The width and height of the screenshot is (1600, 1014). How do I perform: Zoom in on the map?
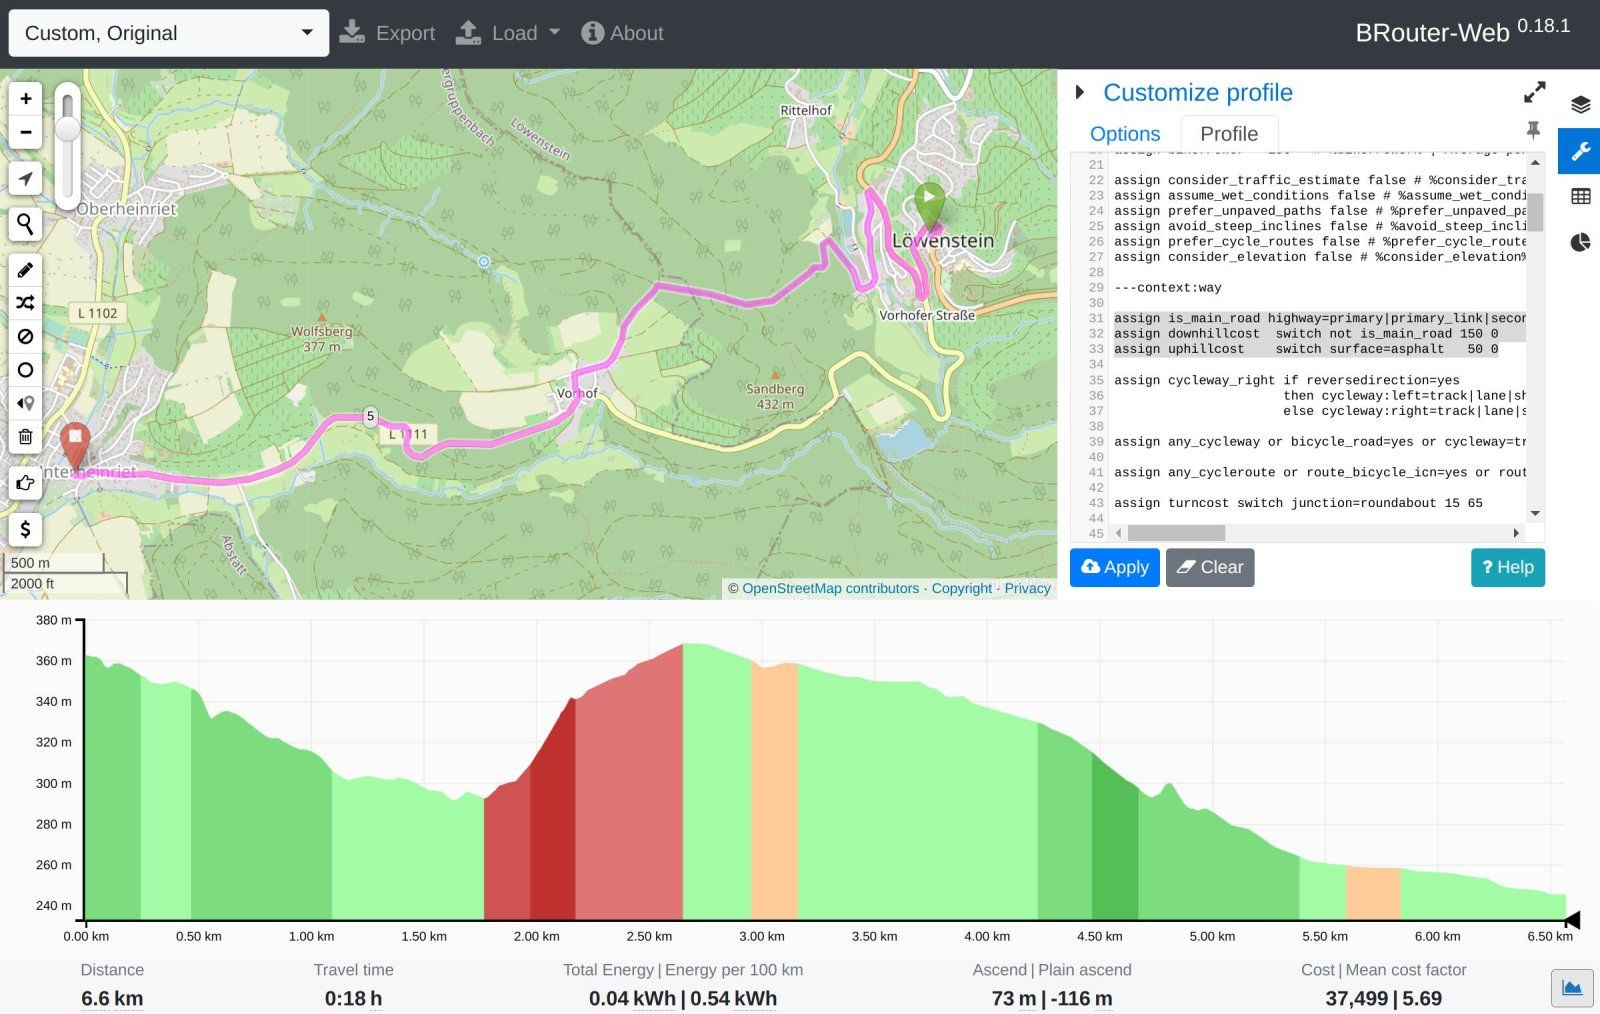(26, 98)
